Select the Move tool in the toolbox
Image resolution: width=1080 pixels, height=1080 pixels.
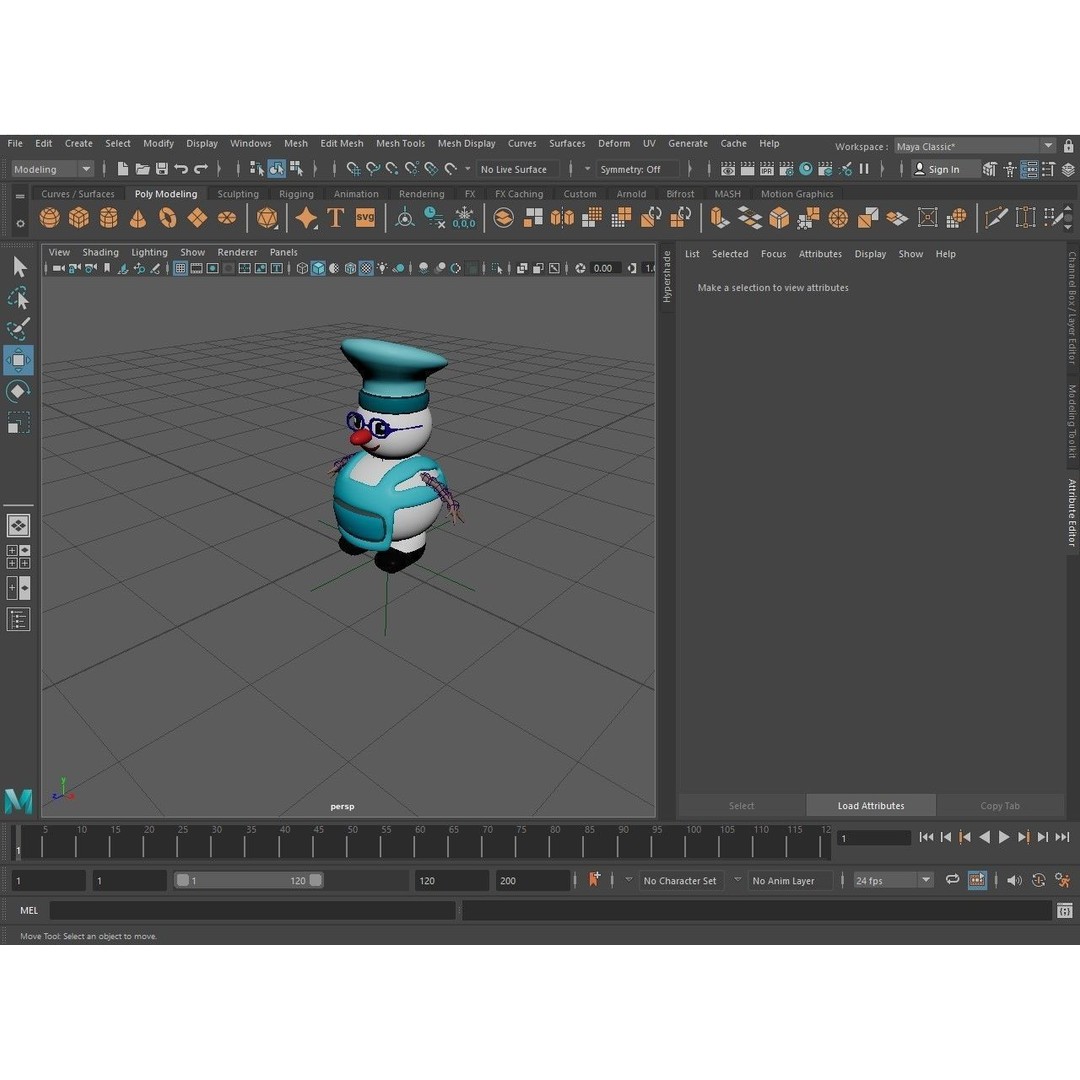(x=18, y=360)
